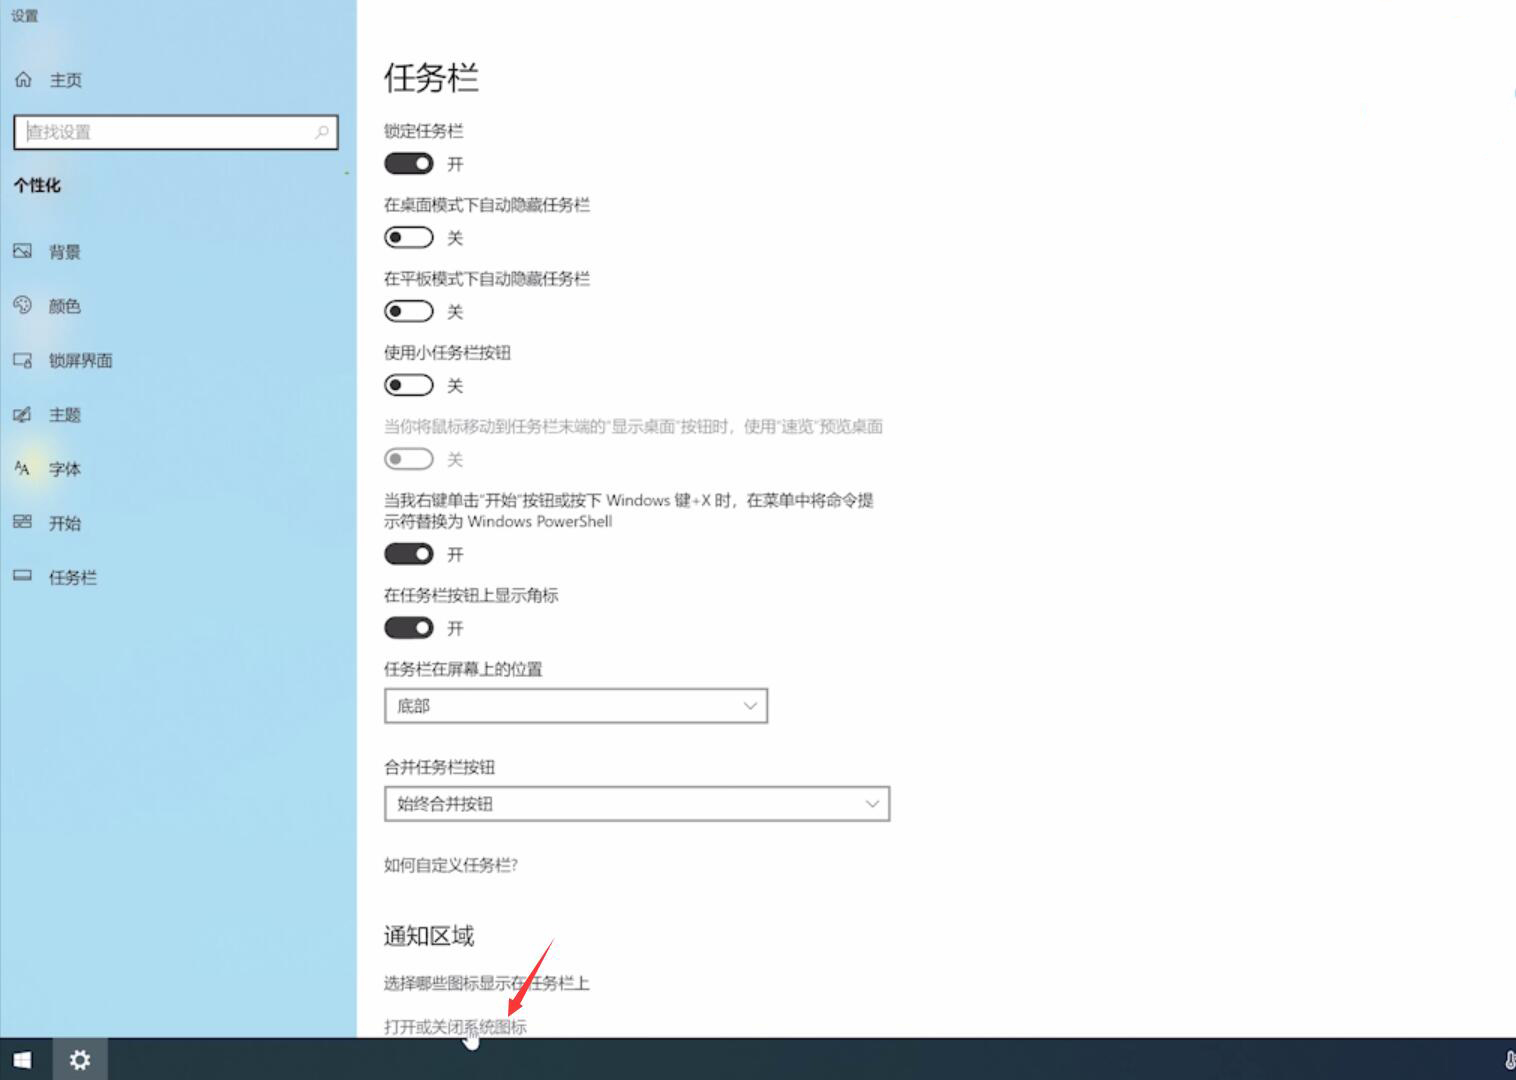The image size is (1516, 1080).
Task: Disable 在任务栏按钮上显示角标 switch
Action: coord(409,627)
